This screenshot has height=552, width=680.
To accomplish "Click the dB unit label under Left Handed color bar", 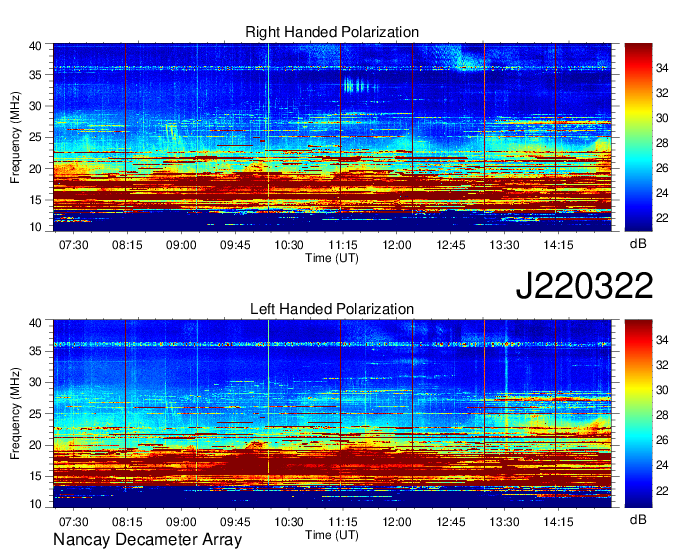I will 638,519.
